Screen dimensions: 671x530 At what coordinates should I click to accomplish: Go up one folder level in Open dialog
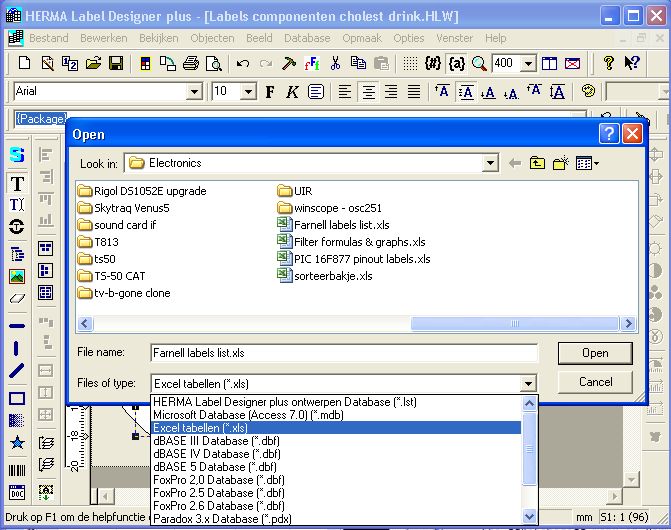539,163
